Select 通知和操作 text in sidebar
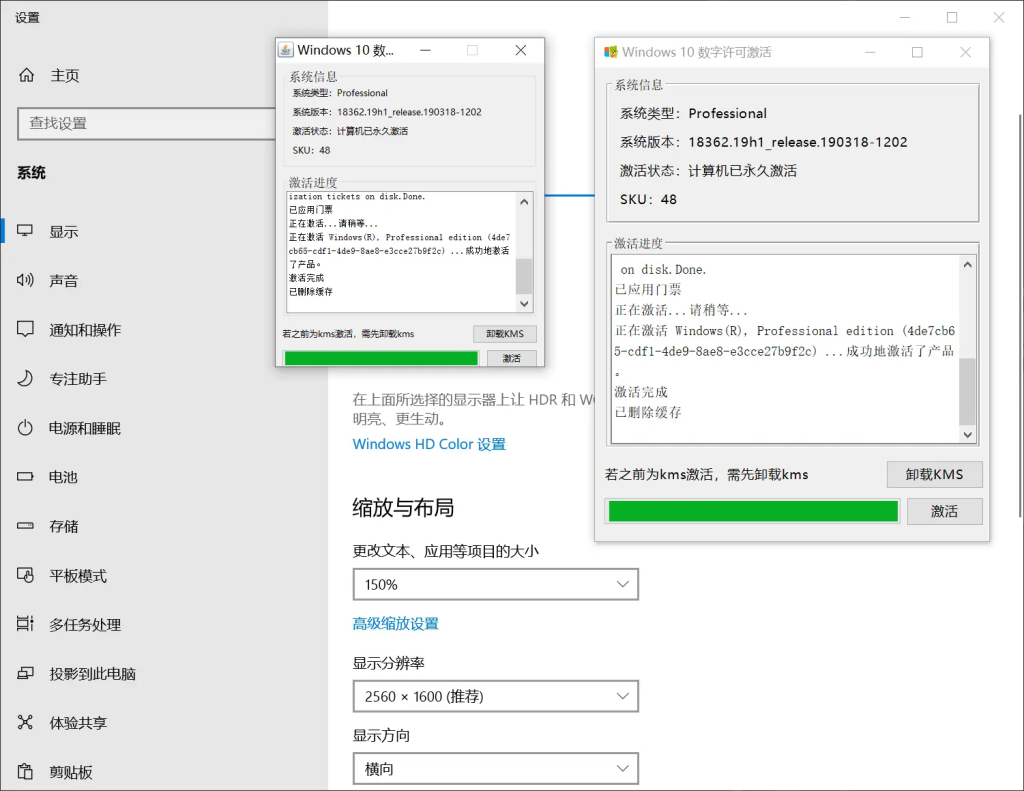 pos(85,330)
